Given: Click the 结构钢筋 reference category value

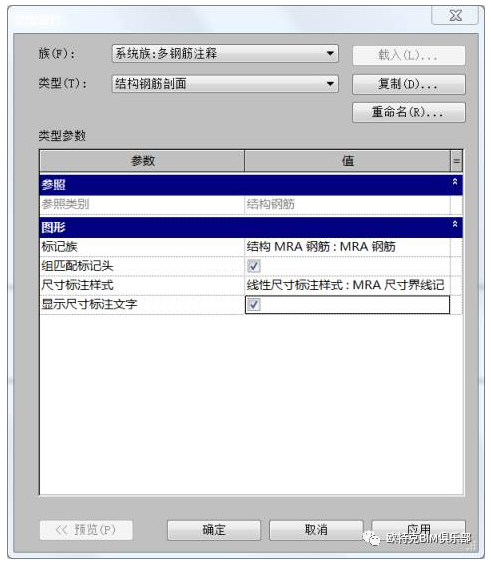Looking at the screenshot, I should click(x=271, y=204).
